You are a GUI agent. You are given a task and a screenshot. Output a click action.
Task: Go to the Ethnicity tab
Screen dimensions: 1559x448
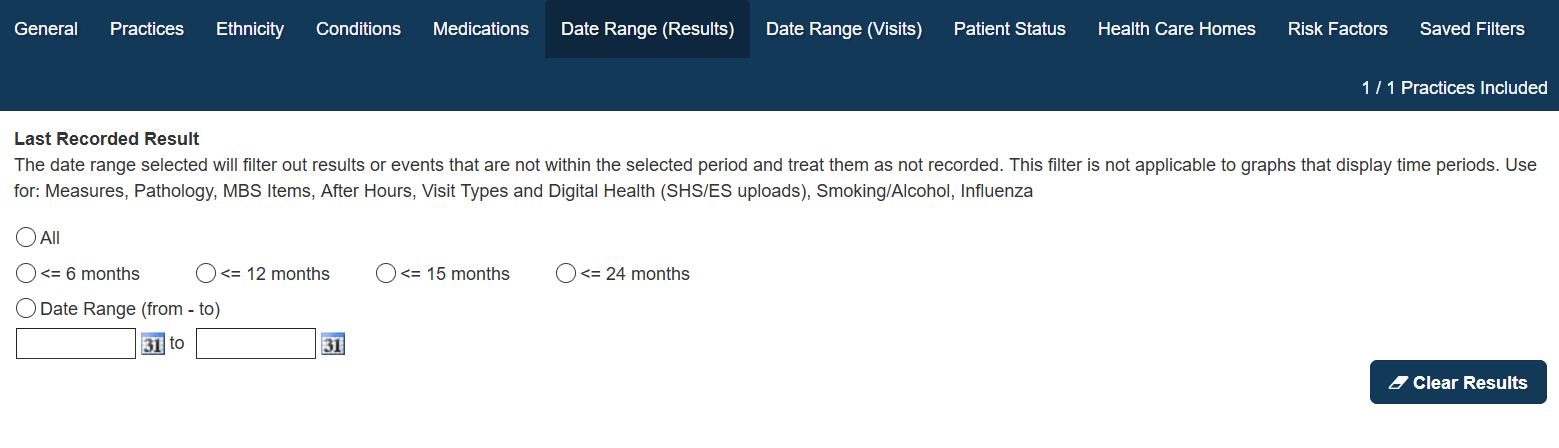[x=250, y=29]
